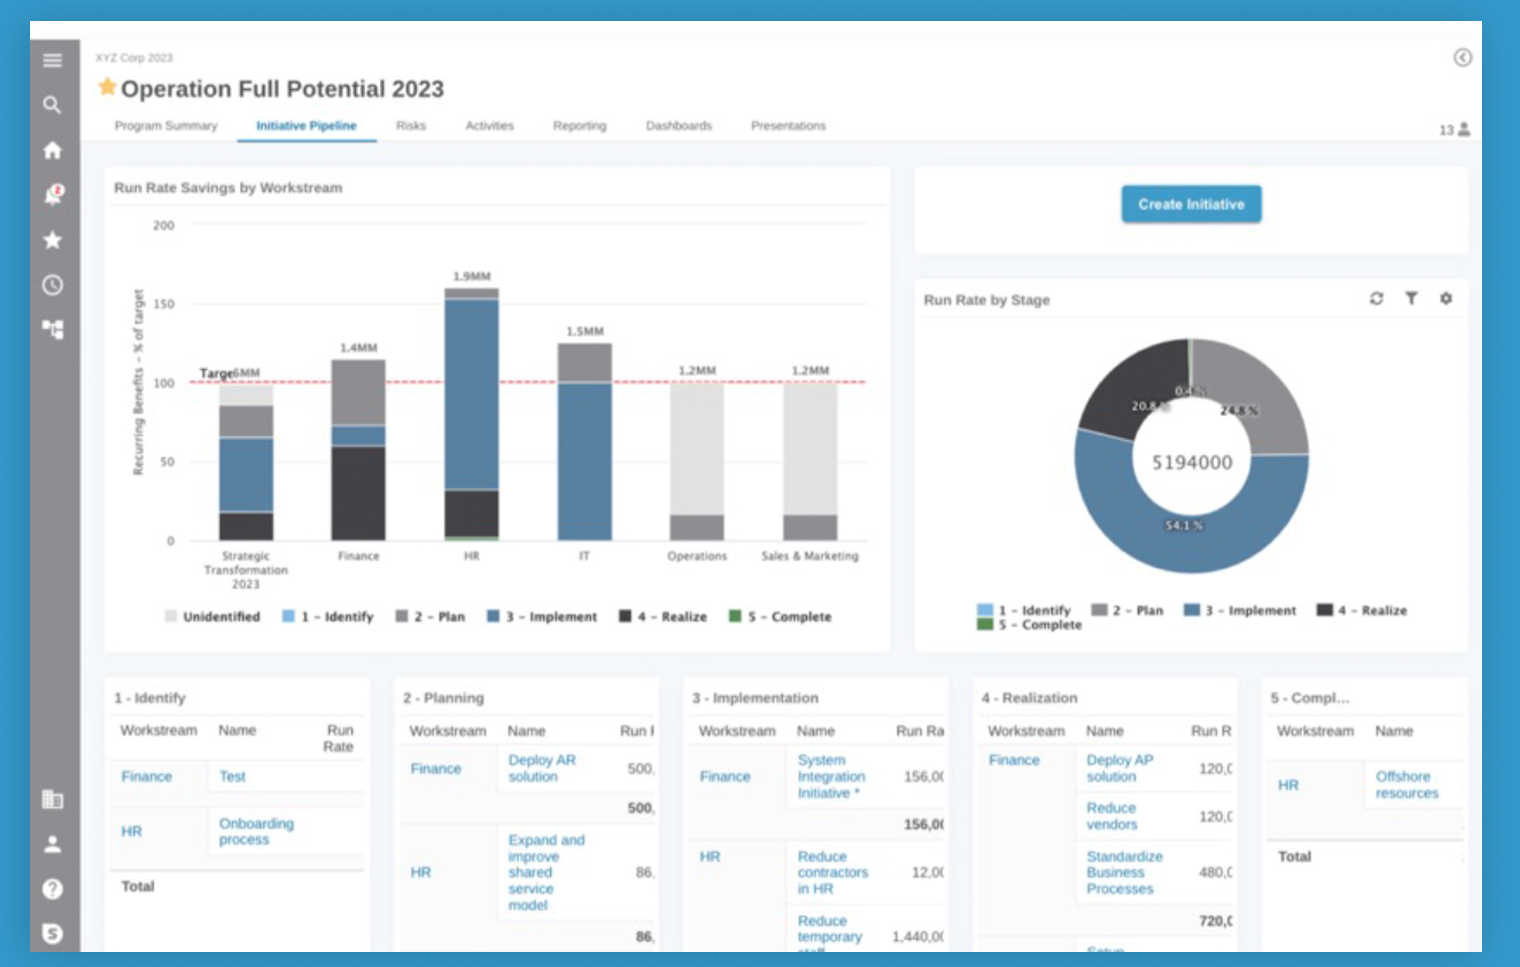The width and height of the screenshot is (1520, 967).
Task: Click the tall HR bar's blue segment
Action: coord(471,393)
